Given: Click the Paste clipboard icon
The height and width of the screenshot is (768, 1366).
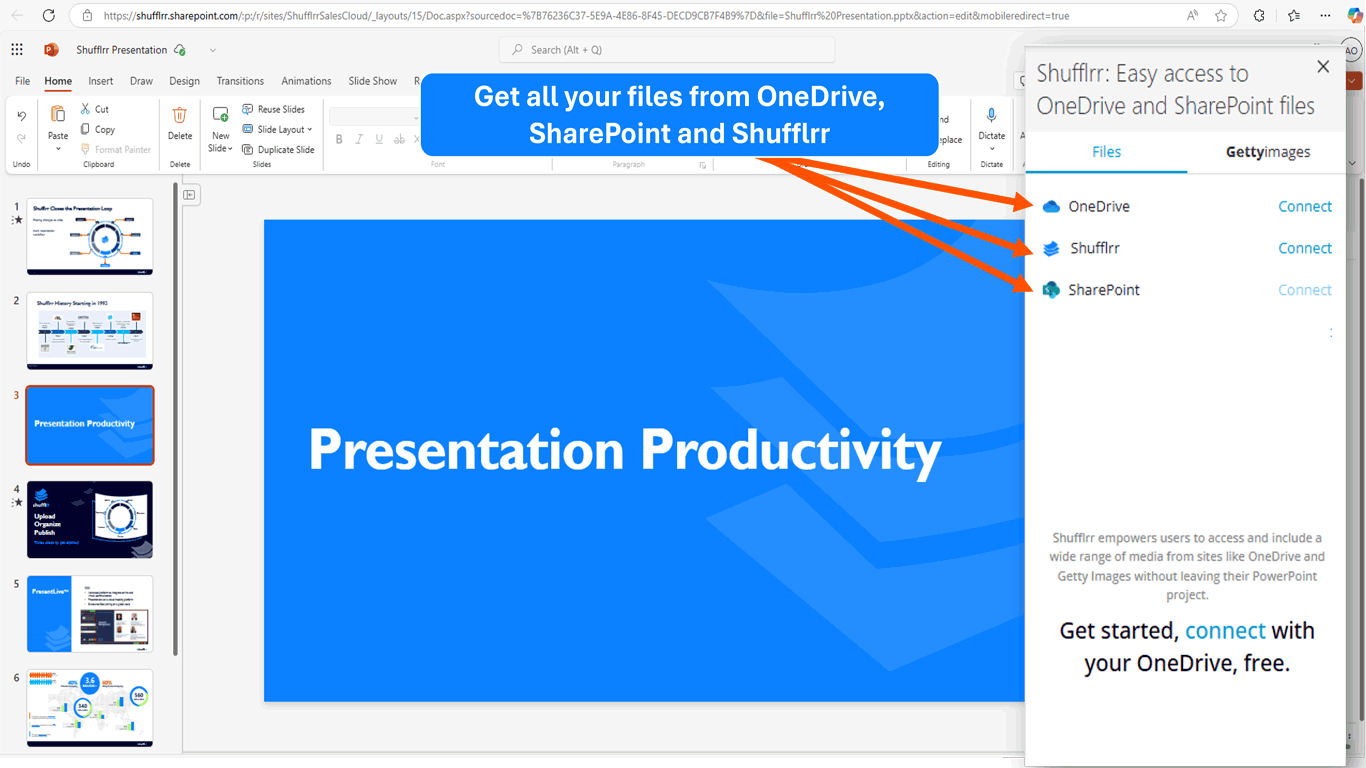Looking at the screenshot, I should click(x=58, y=114).
